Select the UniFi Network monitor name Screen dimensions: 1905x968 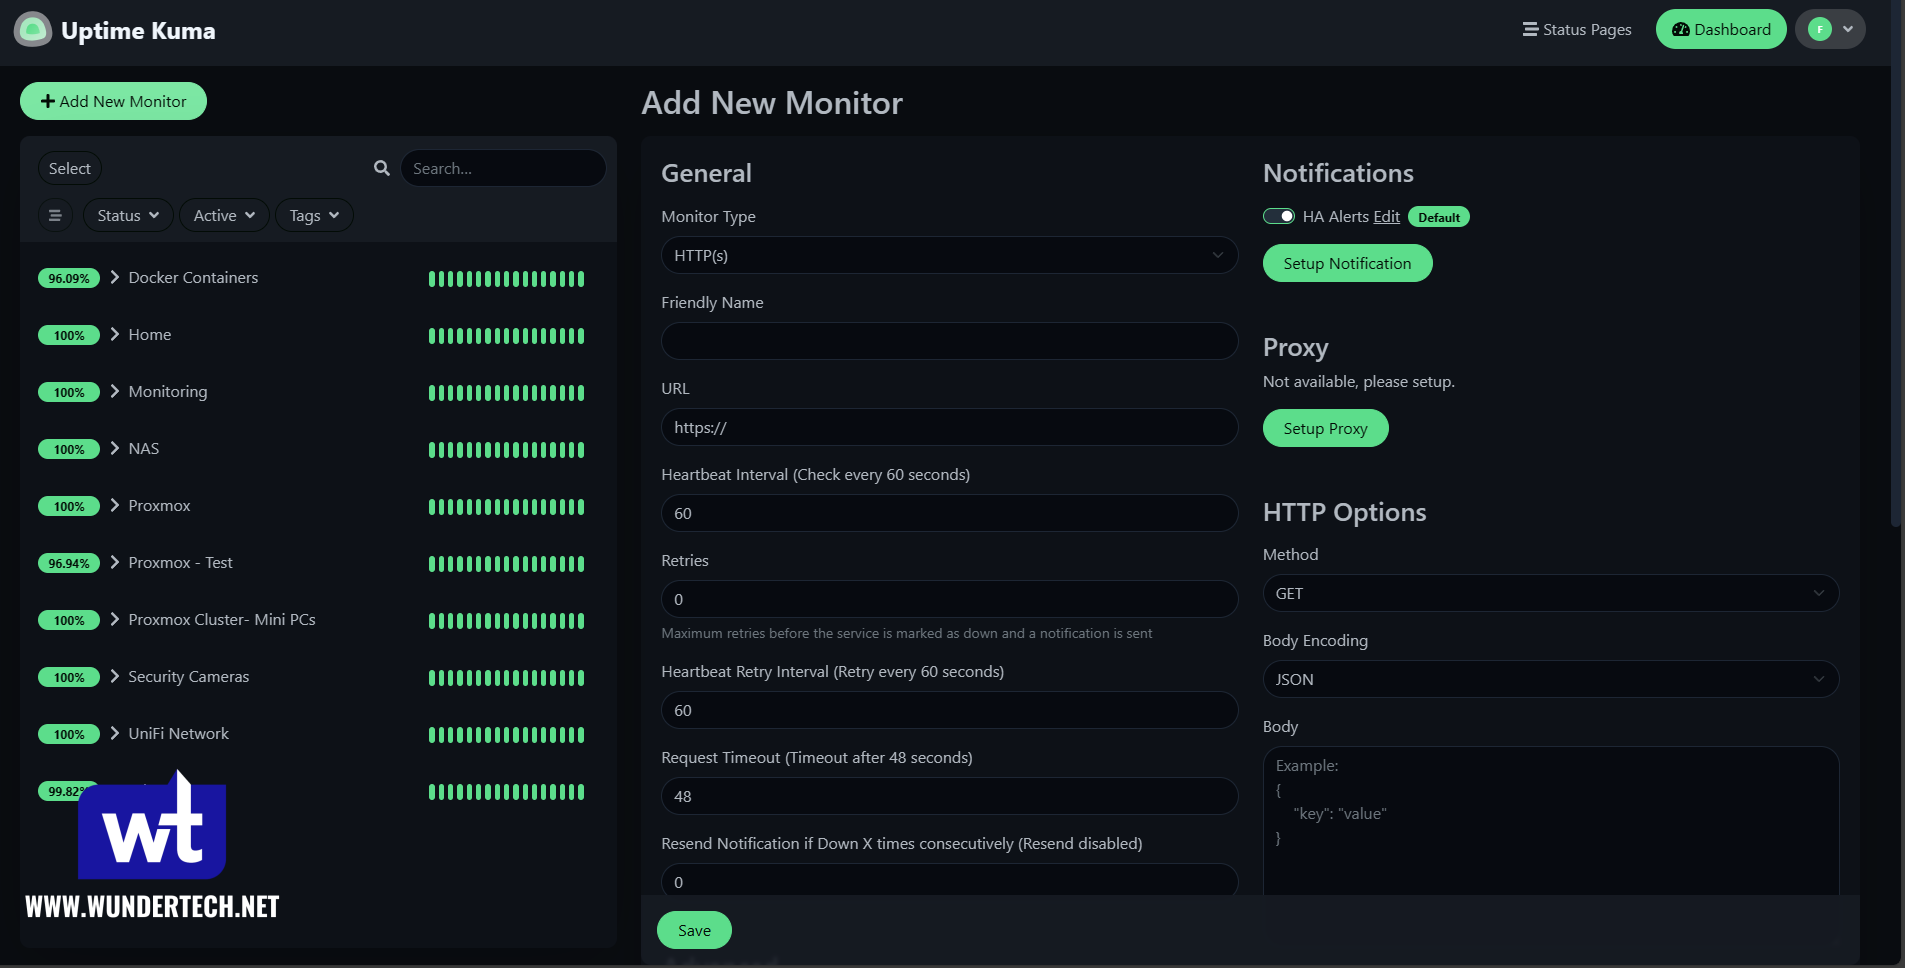179,733
